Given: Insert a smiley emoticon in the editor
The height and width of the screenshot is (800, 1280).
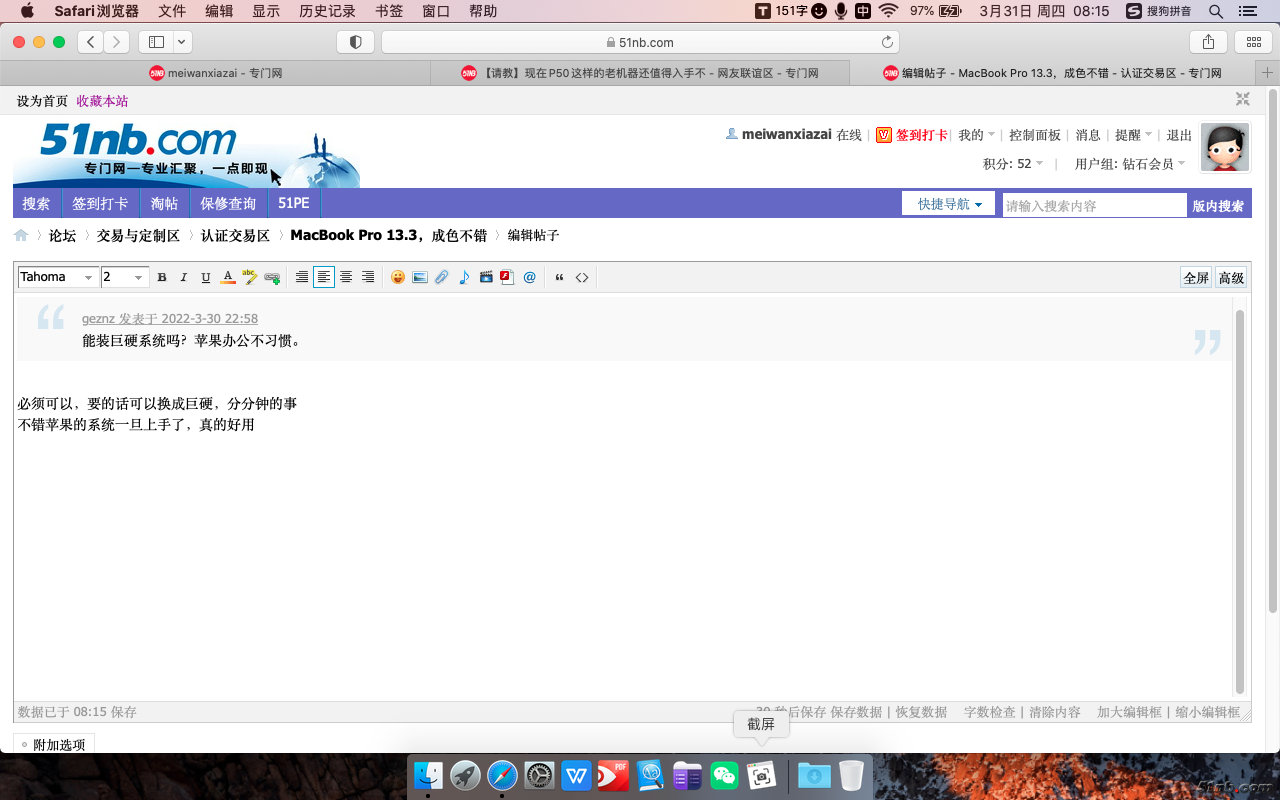Looking at the screenshot, I should click(x=398, y=277).
